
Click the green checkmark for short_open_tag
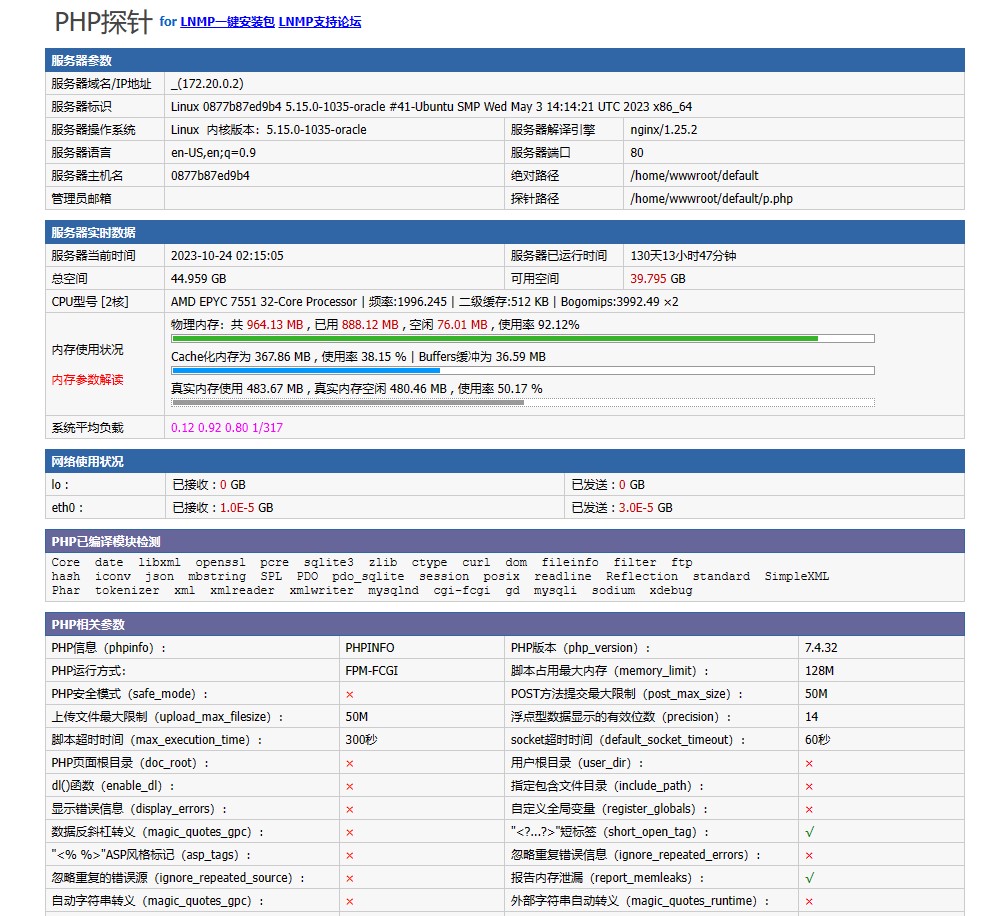pyautogui.click(x=809, y=832)
